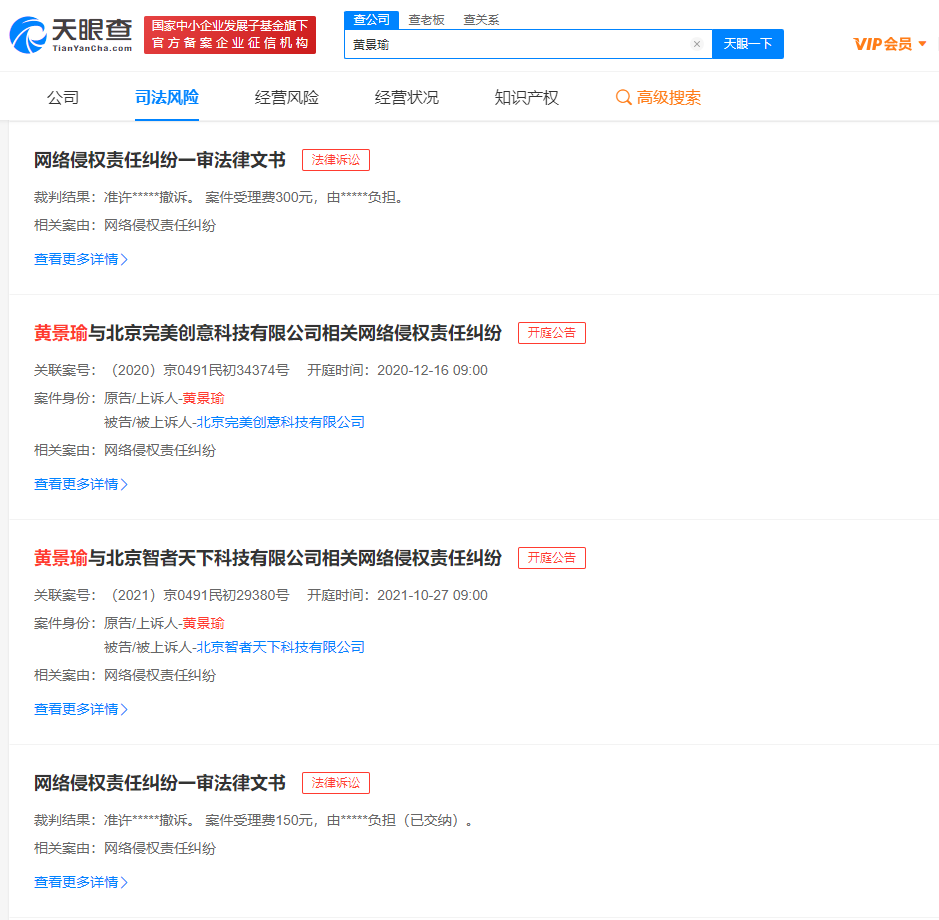
Task: Open the 知识产权 tab
Action: tap(526, 98)
